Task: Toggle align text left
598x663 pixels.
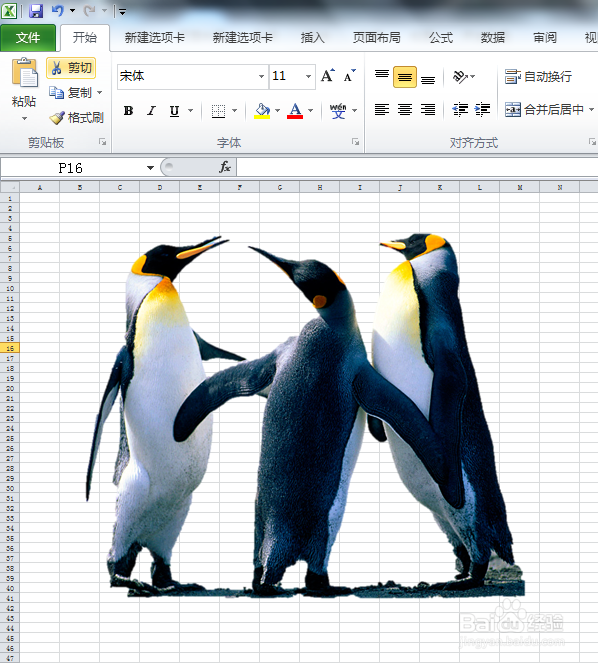Action: click(x=382, y=110)
